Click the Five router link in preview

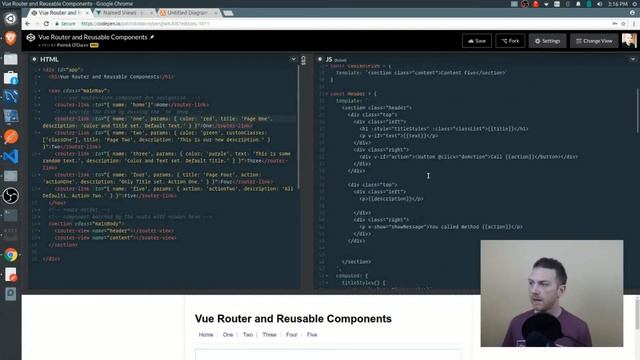click(312, 335)
